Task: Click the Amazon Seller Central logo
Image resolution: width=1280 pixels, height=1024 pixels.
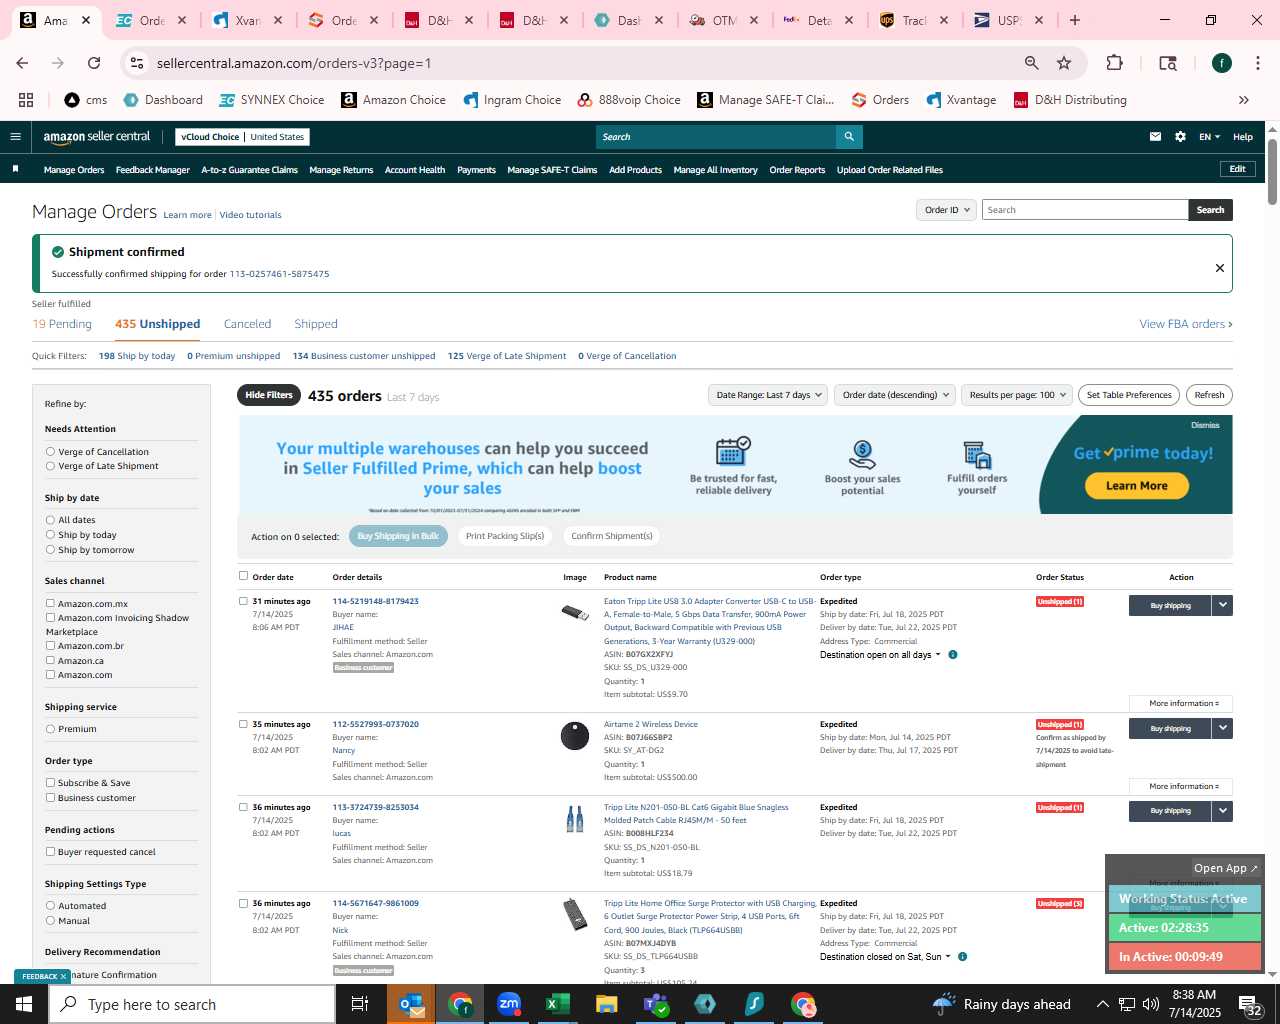Action: pyautogui.click(x=97, y=137)
